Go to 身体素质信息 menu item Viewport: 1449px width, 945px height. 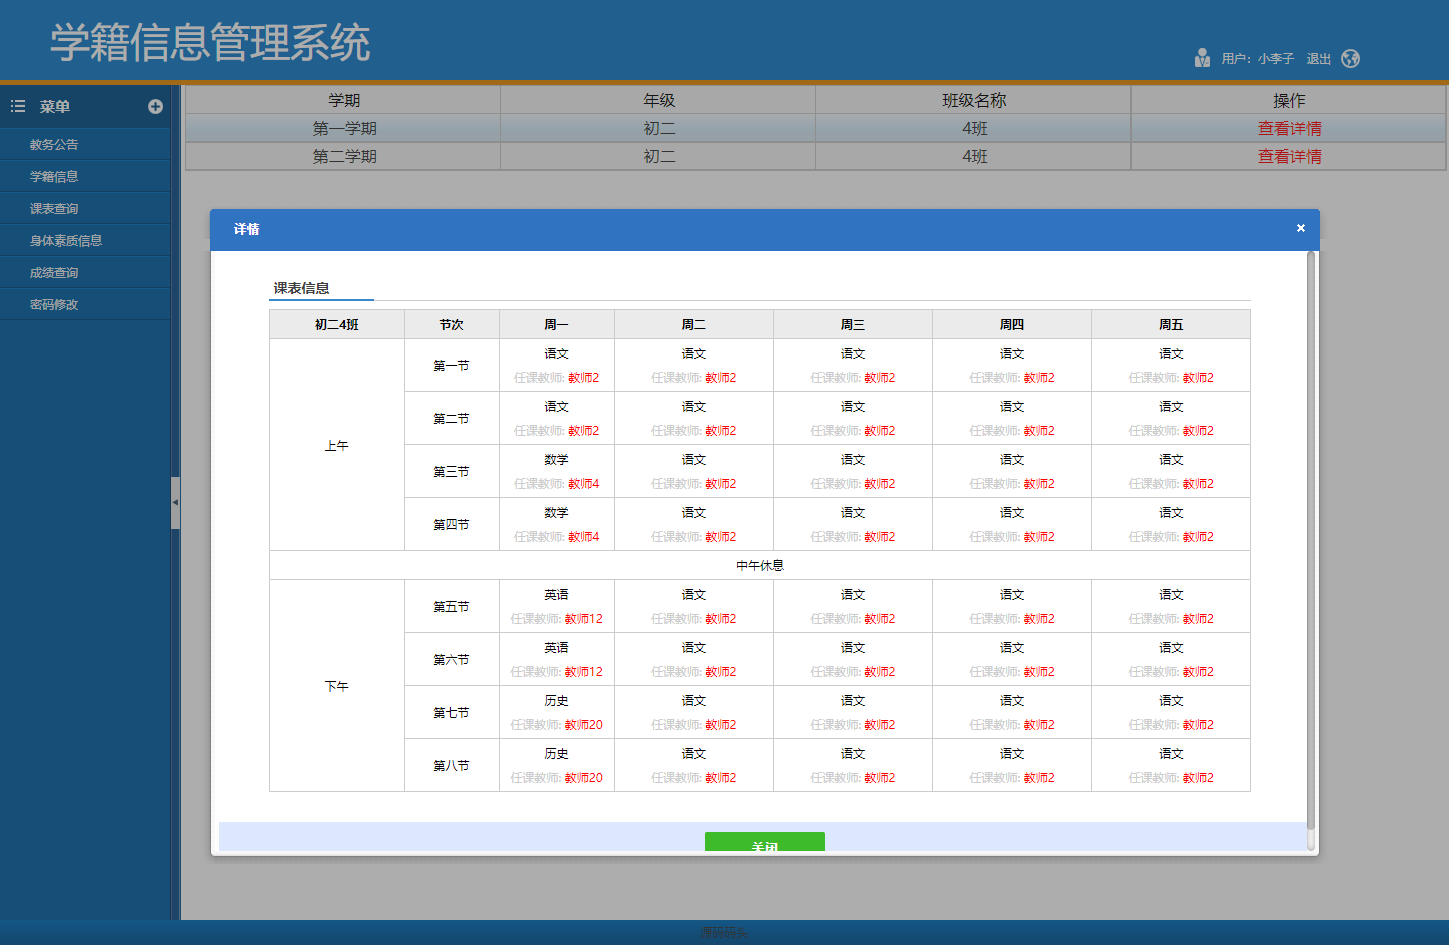click(x=66, y=240)
